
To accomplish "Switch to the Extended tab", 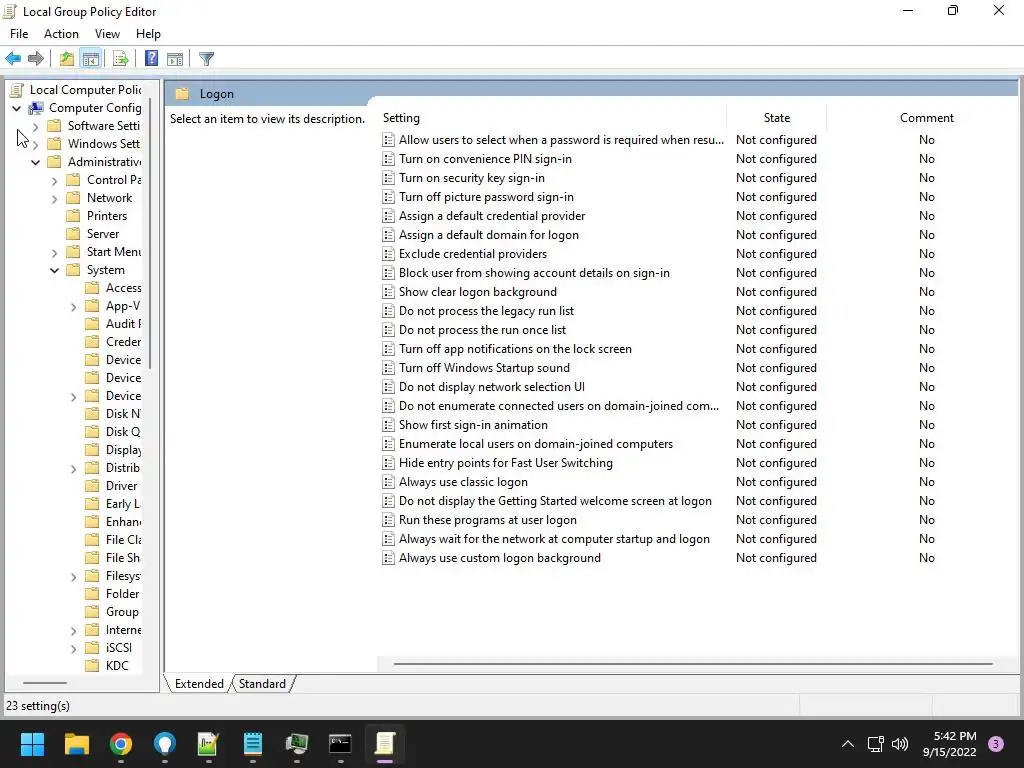I will (199, 684).
